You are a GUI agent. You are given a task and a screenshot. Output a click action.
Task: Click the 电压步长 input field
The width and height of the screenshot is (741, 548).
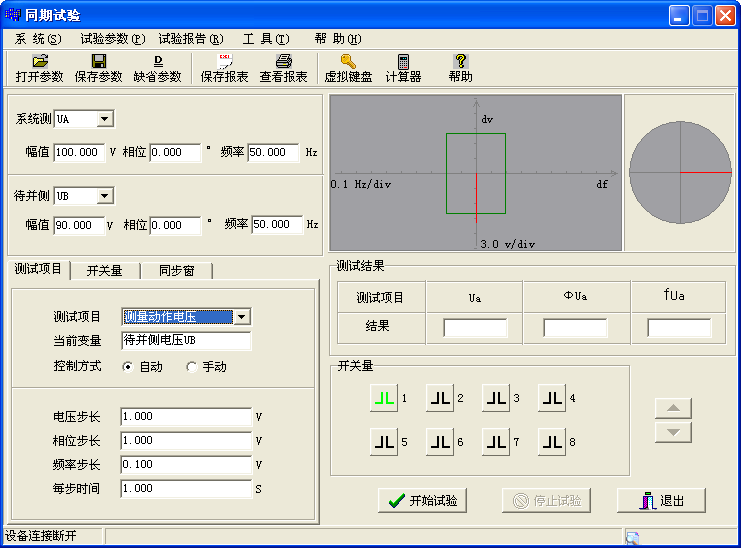[x=185, y=416]
